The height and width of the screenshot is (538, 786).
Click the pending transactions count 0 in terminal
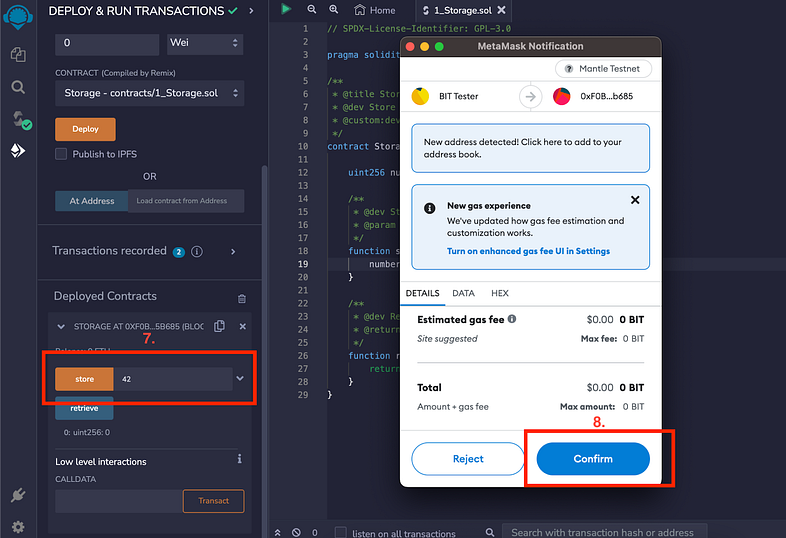pyautogui.click(x=315, y=532)
